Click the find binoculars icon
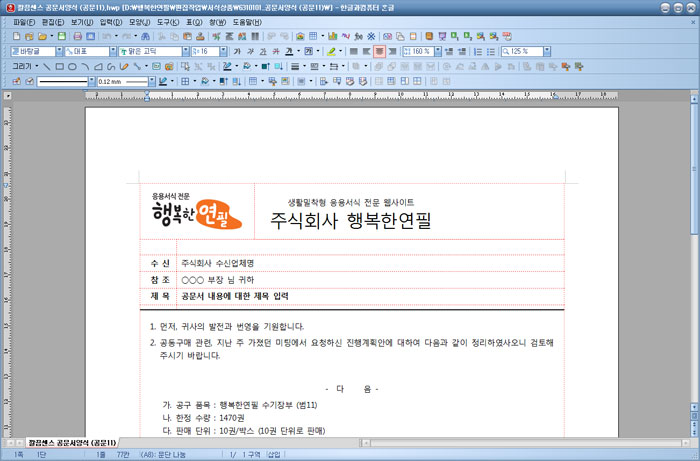The image size is (700, 461). (146, 36)
